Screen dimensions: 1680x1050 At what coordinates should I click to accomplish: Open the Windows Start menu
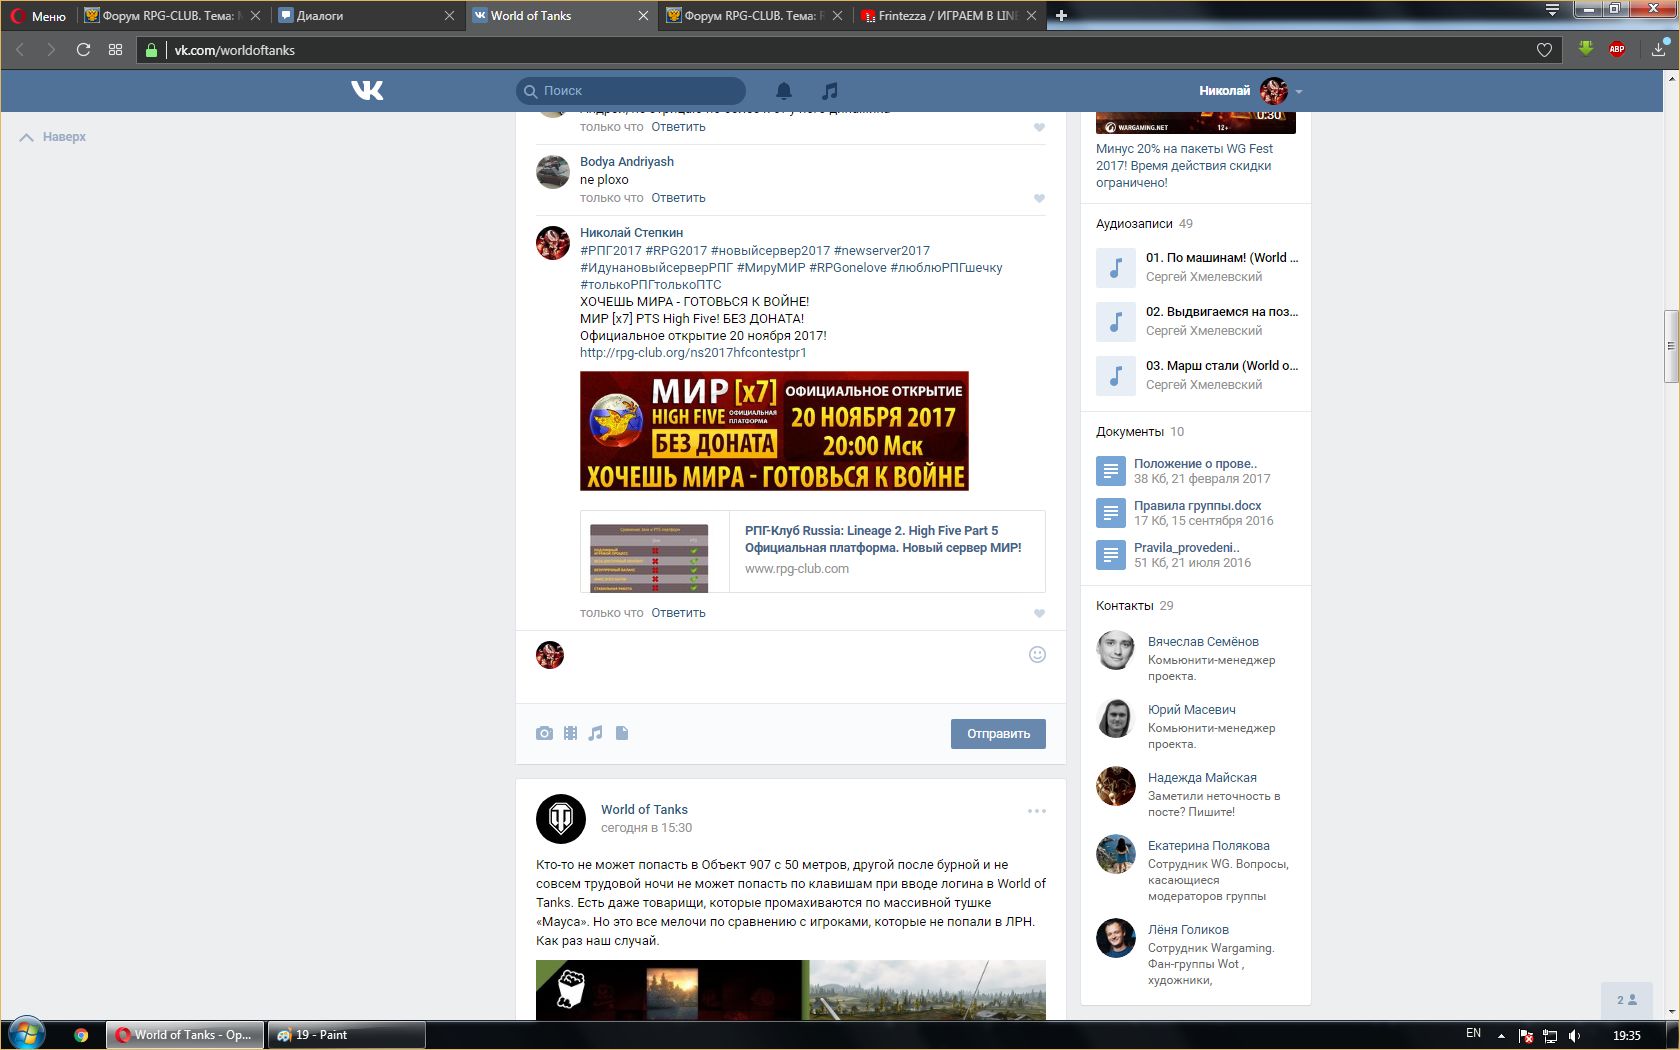(26, 1034)
